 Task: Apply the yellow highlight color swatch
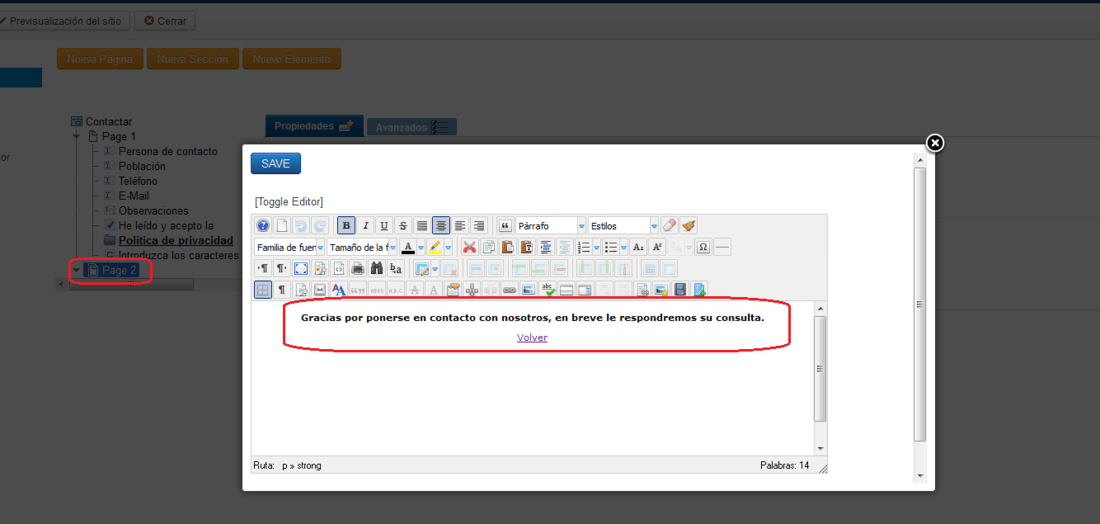pos(435,248)
